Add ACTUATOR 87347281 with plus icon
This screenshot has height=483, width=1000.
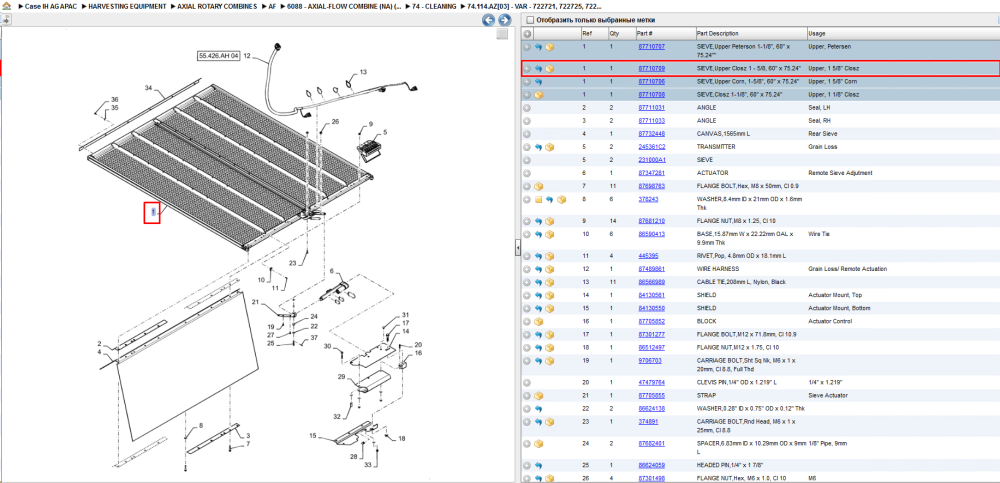pos(527,173)
